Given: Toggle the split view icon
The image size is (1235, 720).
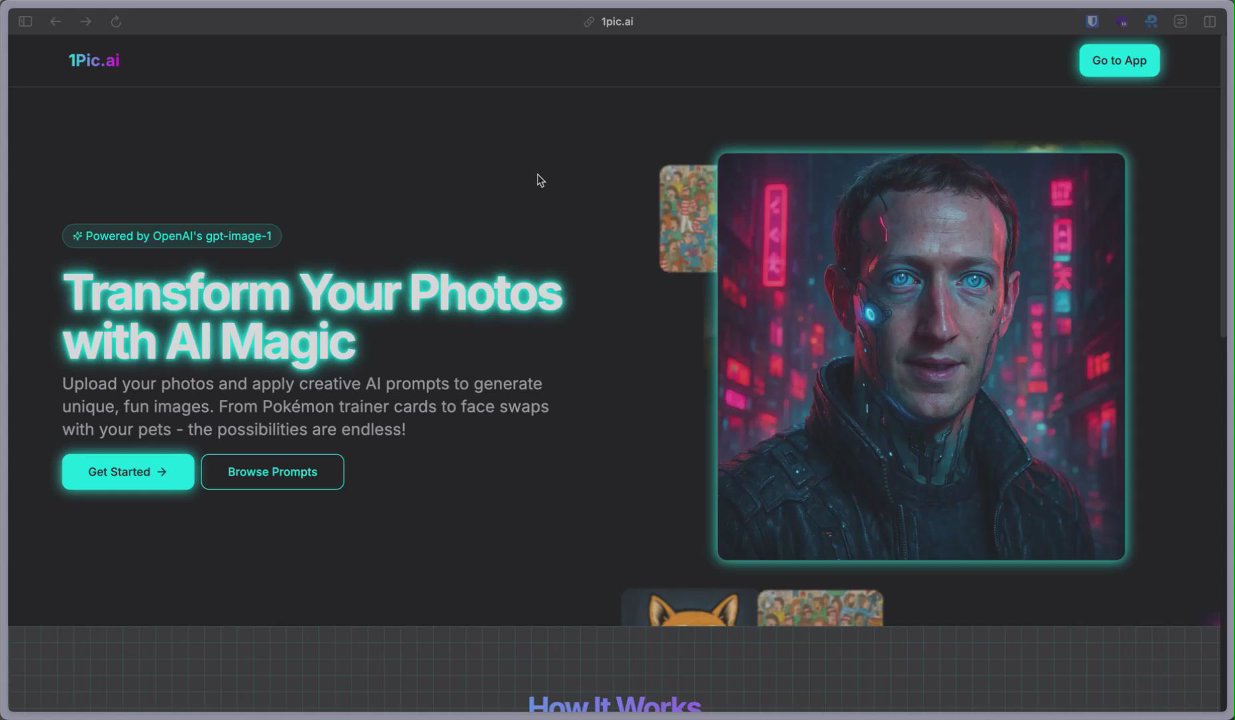Looking at the screenshot, I should click(1210, 21).
